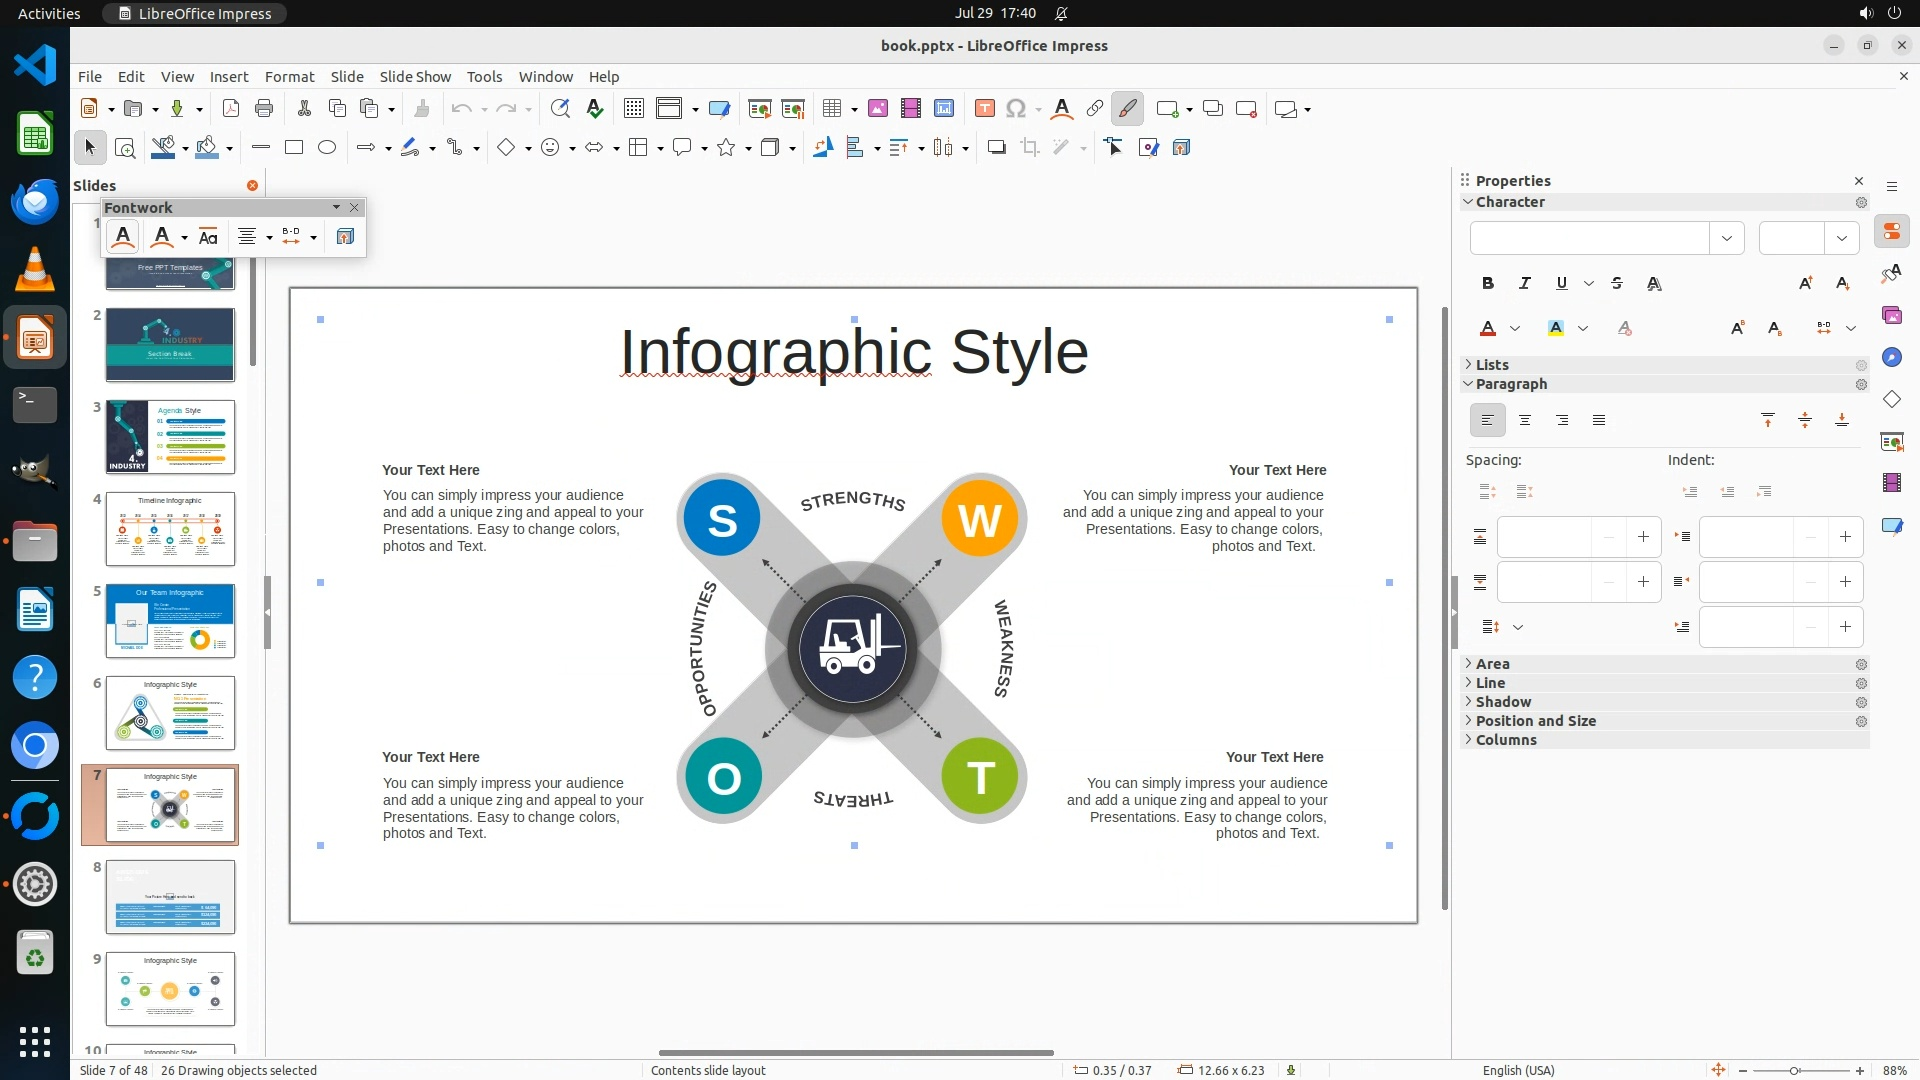Screen dimensions: 1920x1080
Task: Click the Crop Image tool
Action: [x=1030, y=148]
